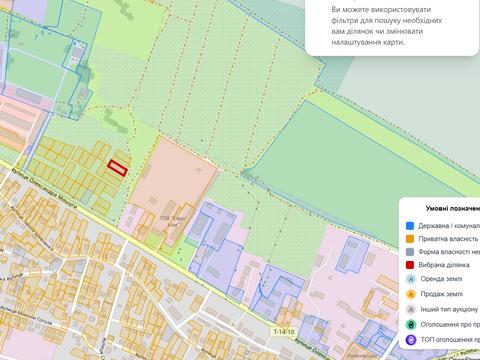Click the Оренда землі legend icon

(411, 279)
